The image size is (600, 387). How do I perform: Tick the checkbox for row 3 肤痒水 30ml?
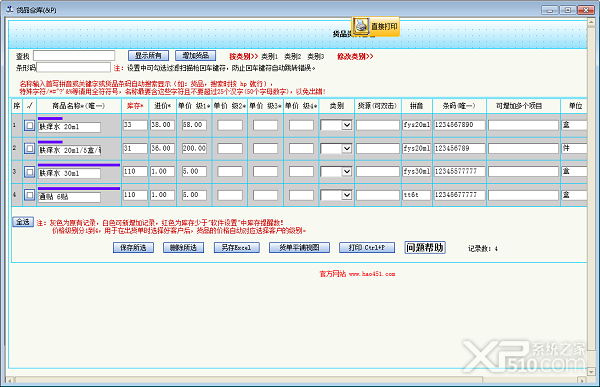[29, 172]
